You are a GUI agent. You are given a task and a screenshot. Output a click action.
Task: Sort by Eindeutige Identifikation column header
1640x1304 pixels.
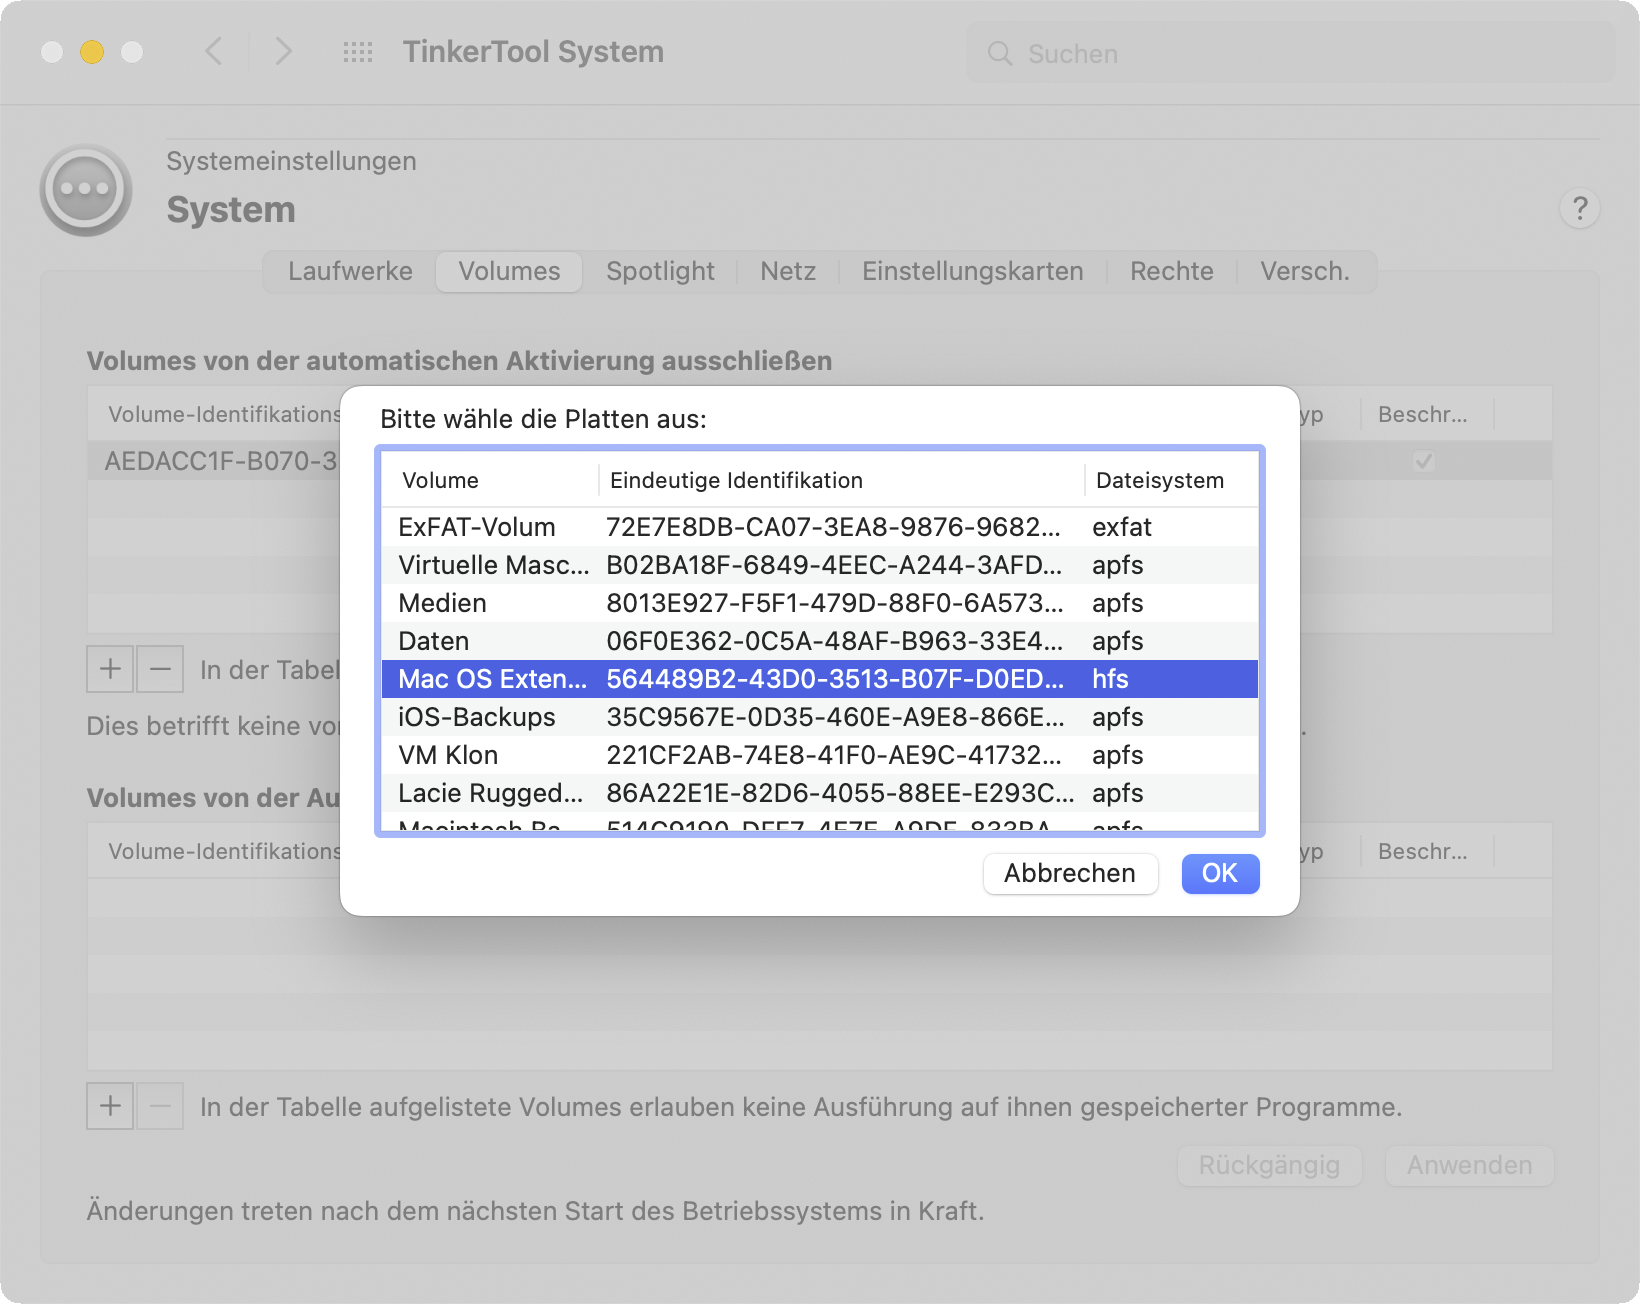coord(841,481)
